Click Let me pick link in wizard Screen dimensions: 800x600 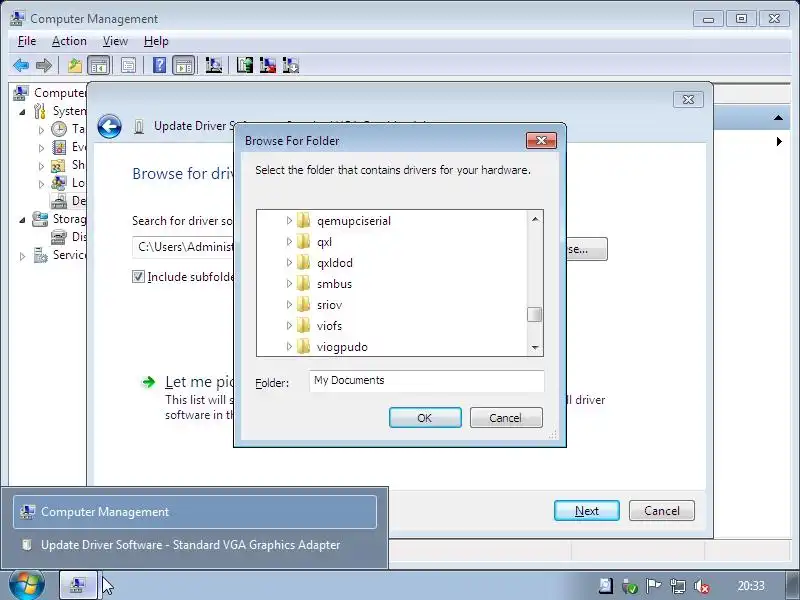[x=199, y=382]
